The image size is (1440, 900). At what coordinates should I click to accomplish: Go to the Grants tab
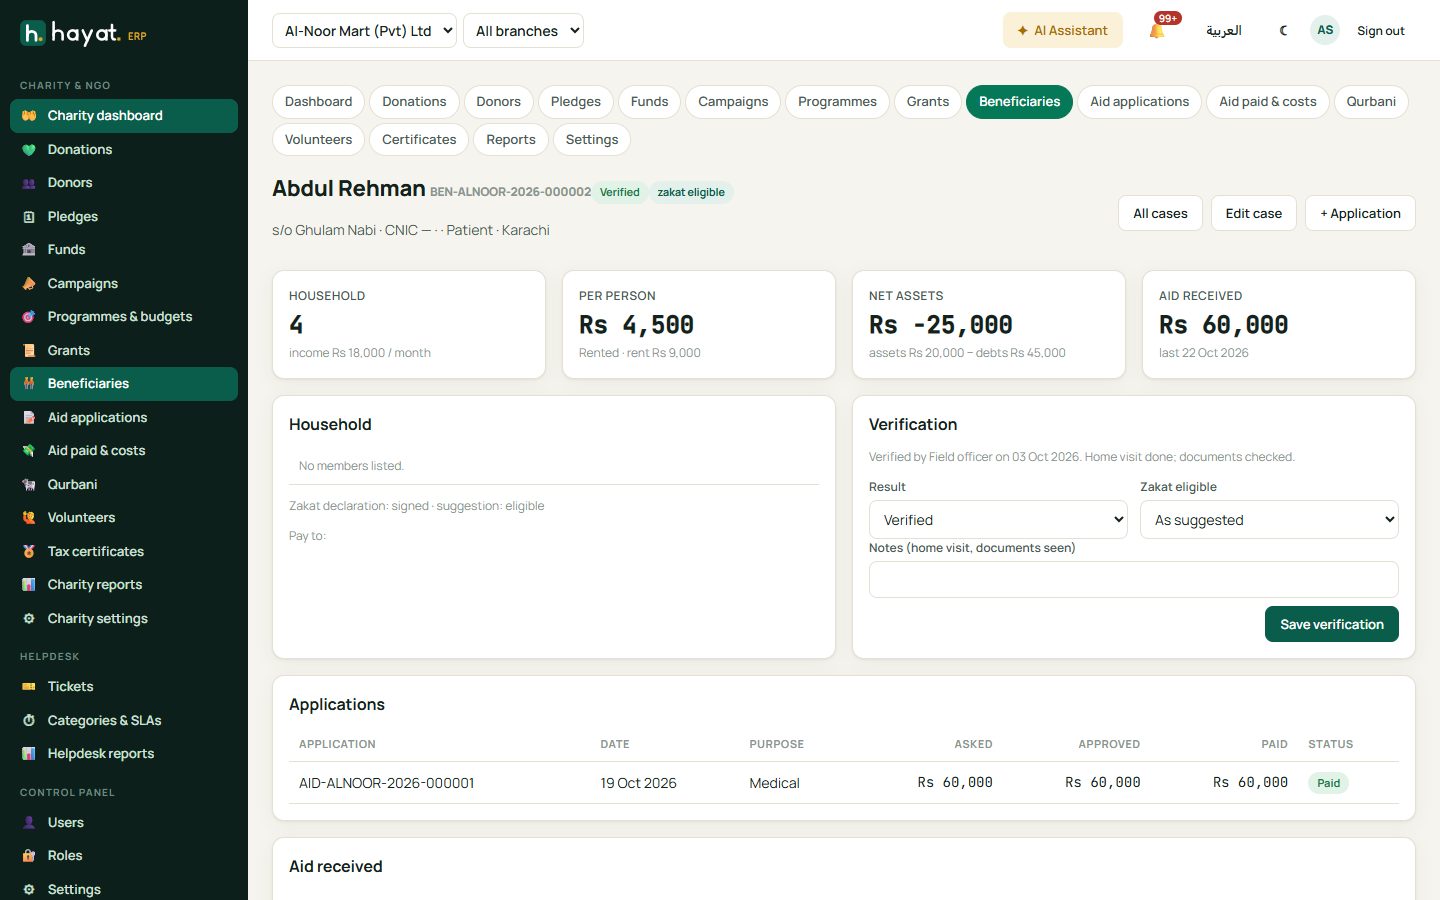click(x=928, y=102)
